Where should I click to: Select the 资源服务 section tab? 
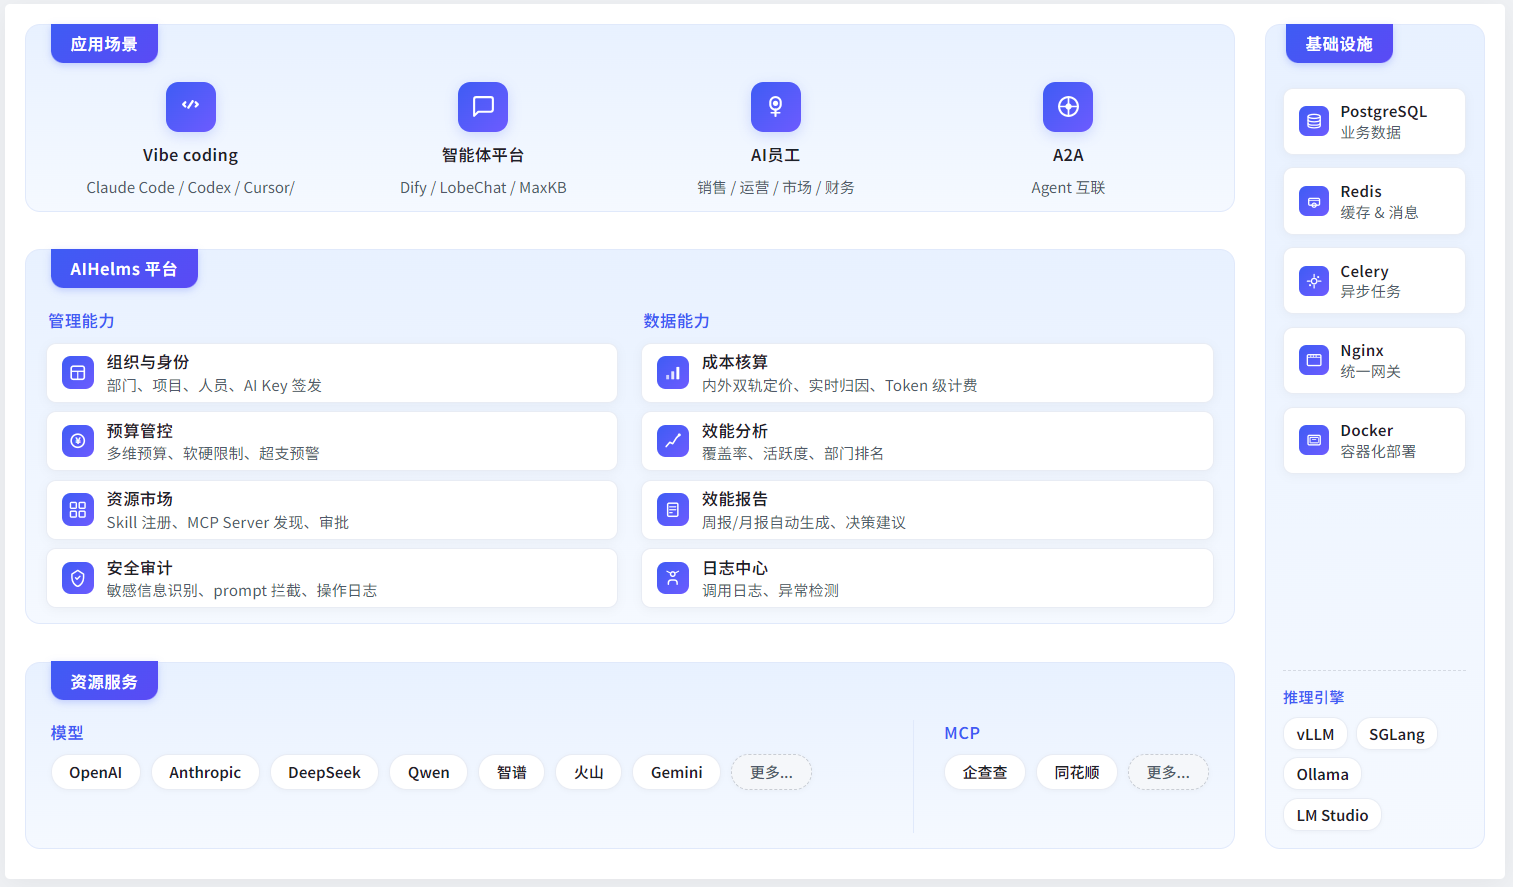click(104, 682)
